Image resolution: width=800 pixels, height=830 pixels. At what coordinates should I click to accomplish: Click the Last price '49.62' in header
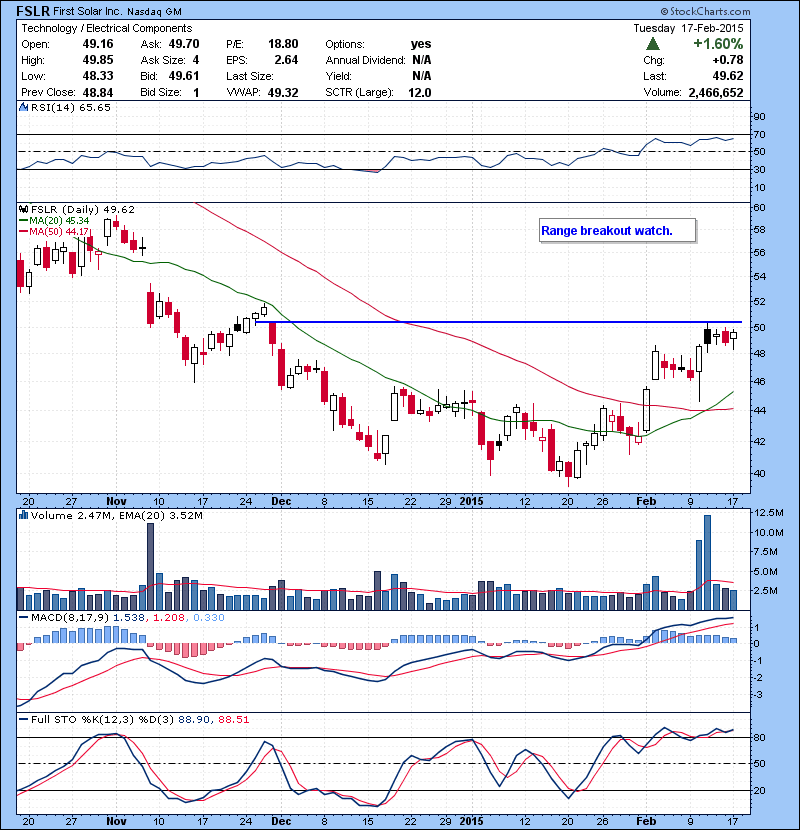click(728, 76)
